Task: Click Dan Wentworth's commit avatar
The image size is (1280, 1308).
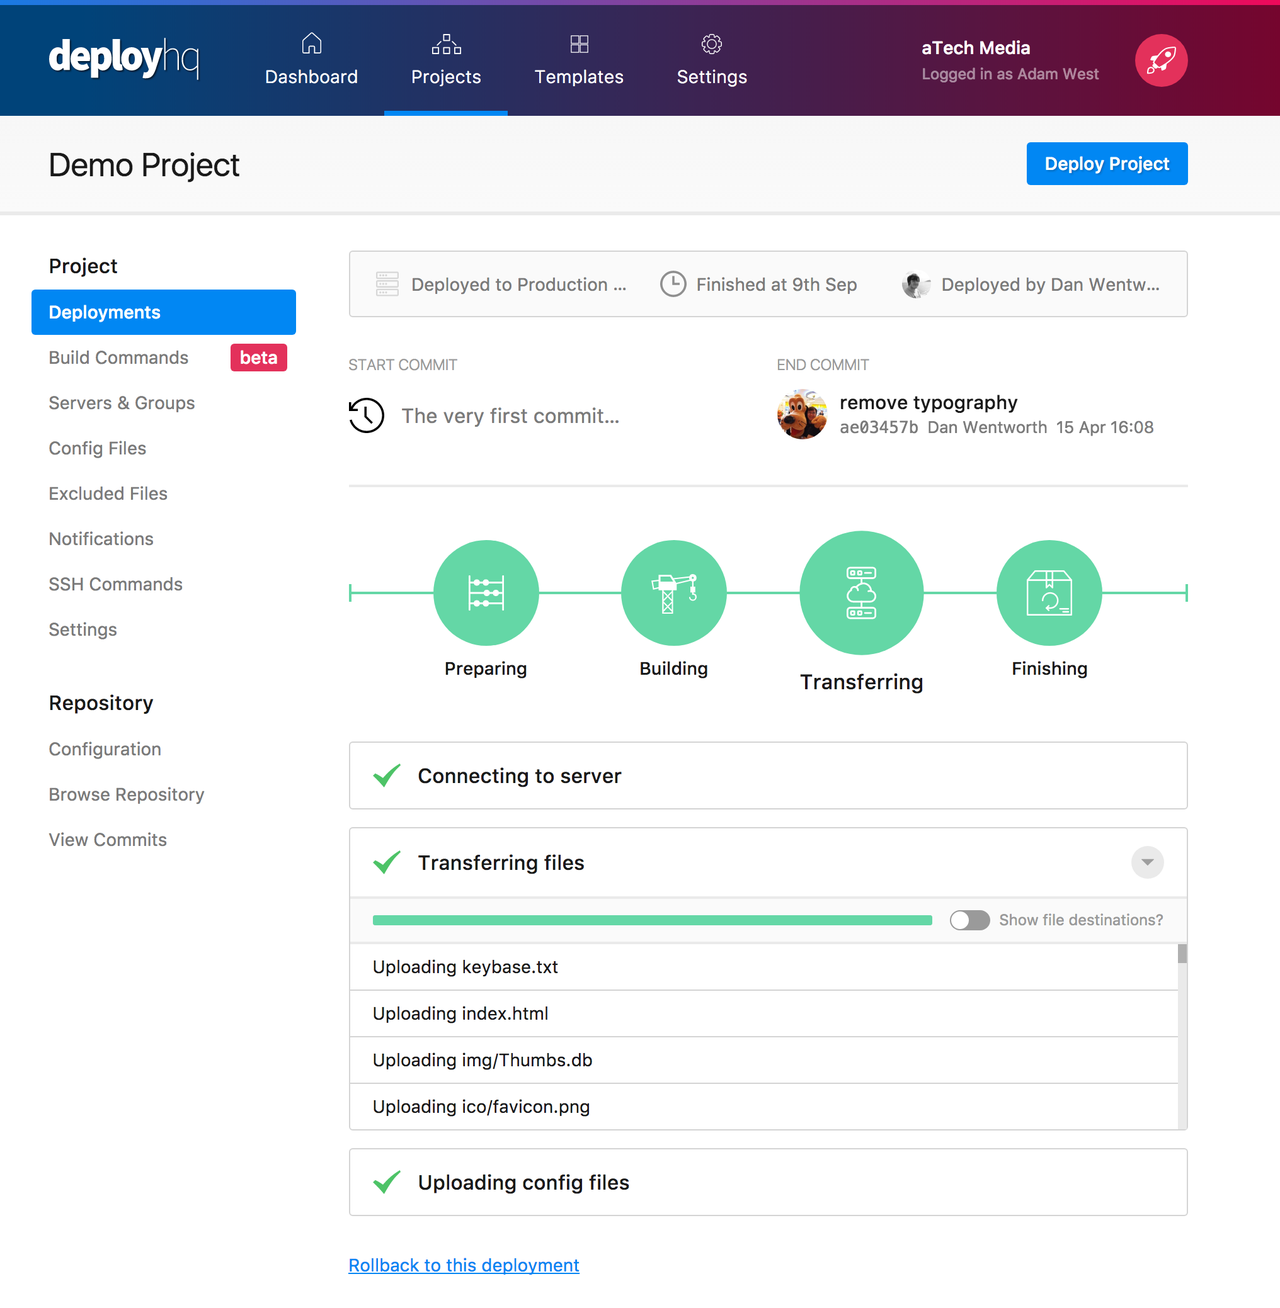Action: 802,413
